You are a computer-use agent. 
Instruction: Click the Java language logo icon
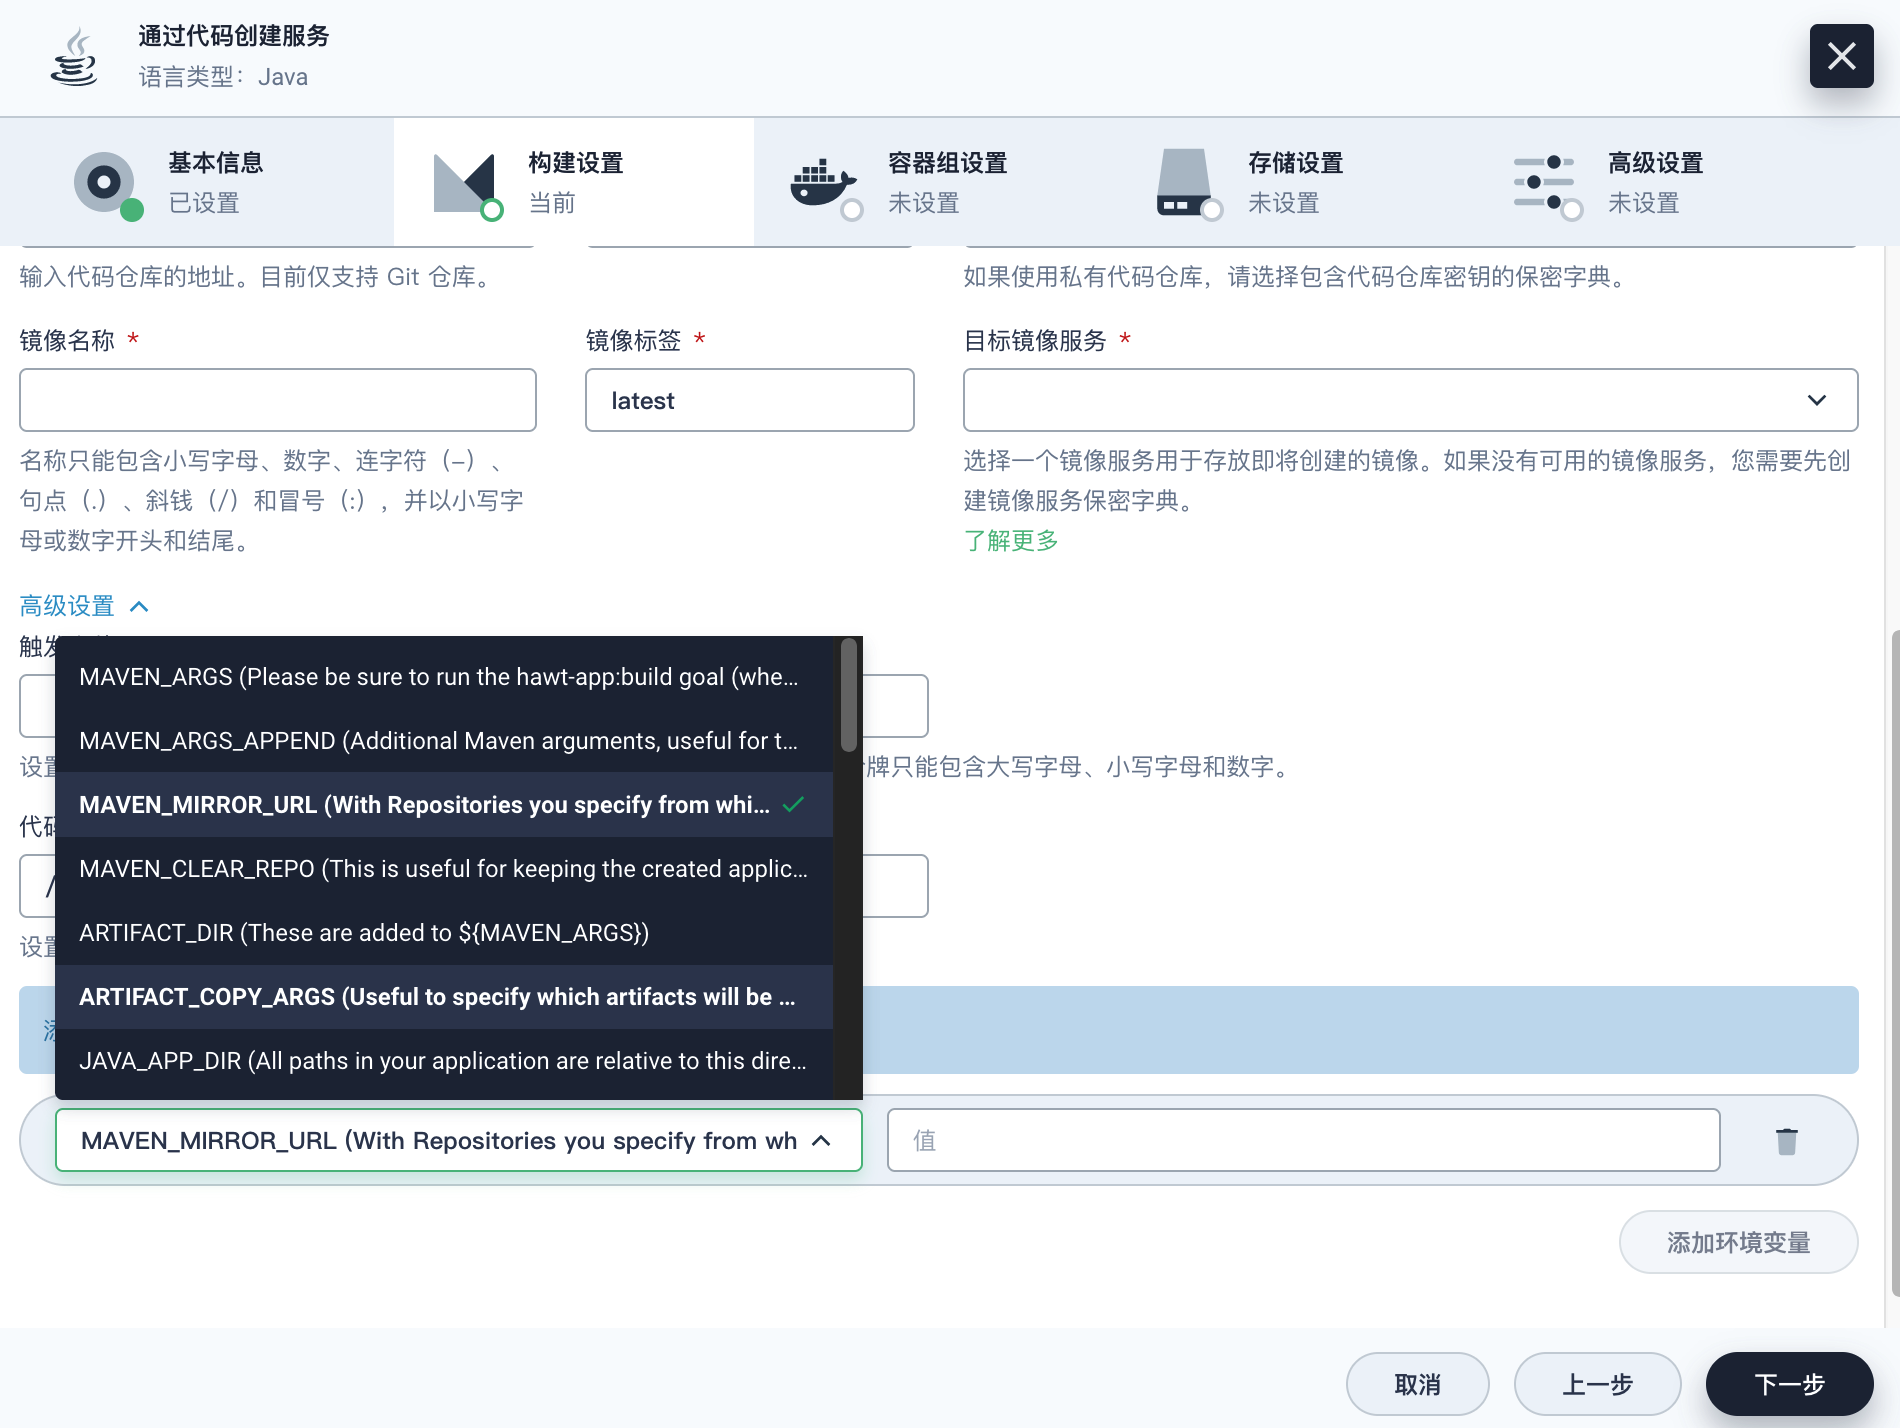click(x=74, y=57)
